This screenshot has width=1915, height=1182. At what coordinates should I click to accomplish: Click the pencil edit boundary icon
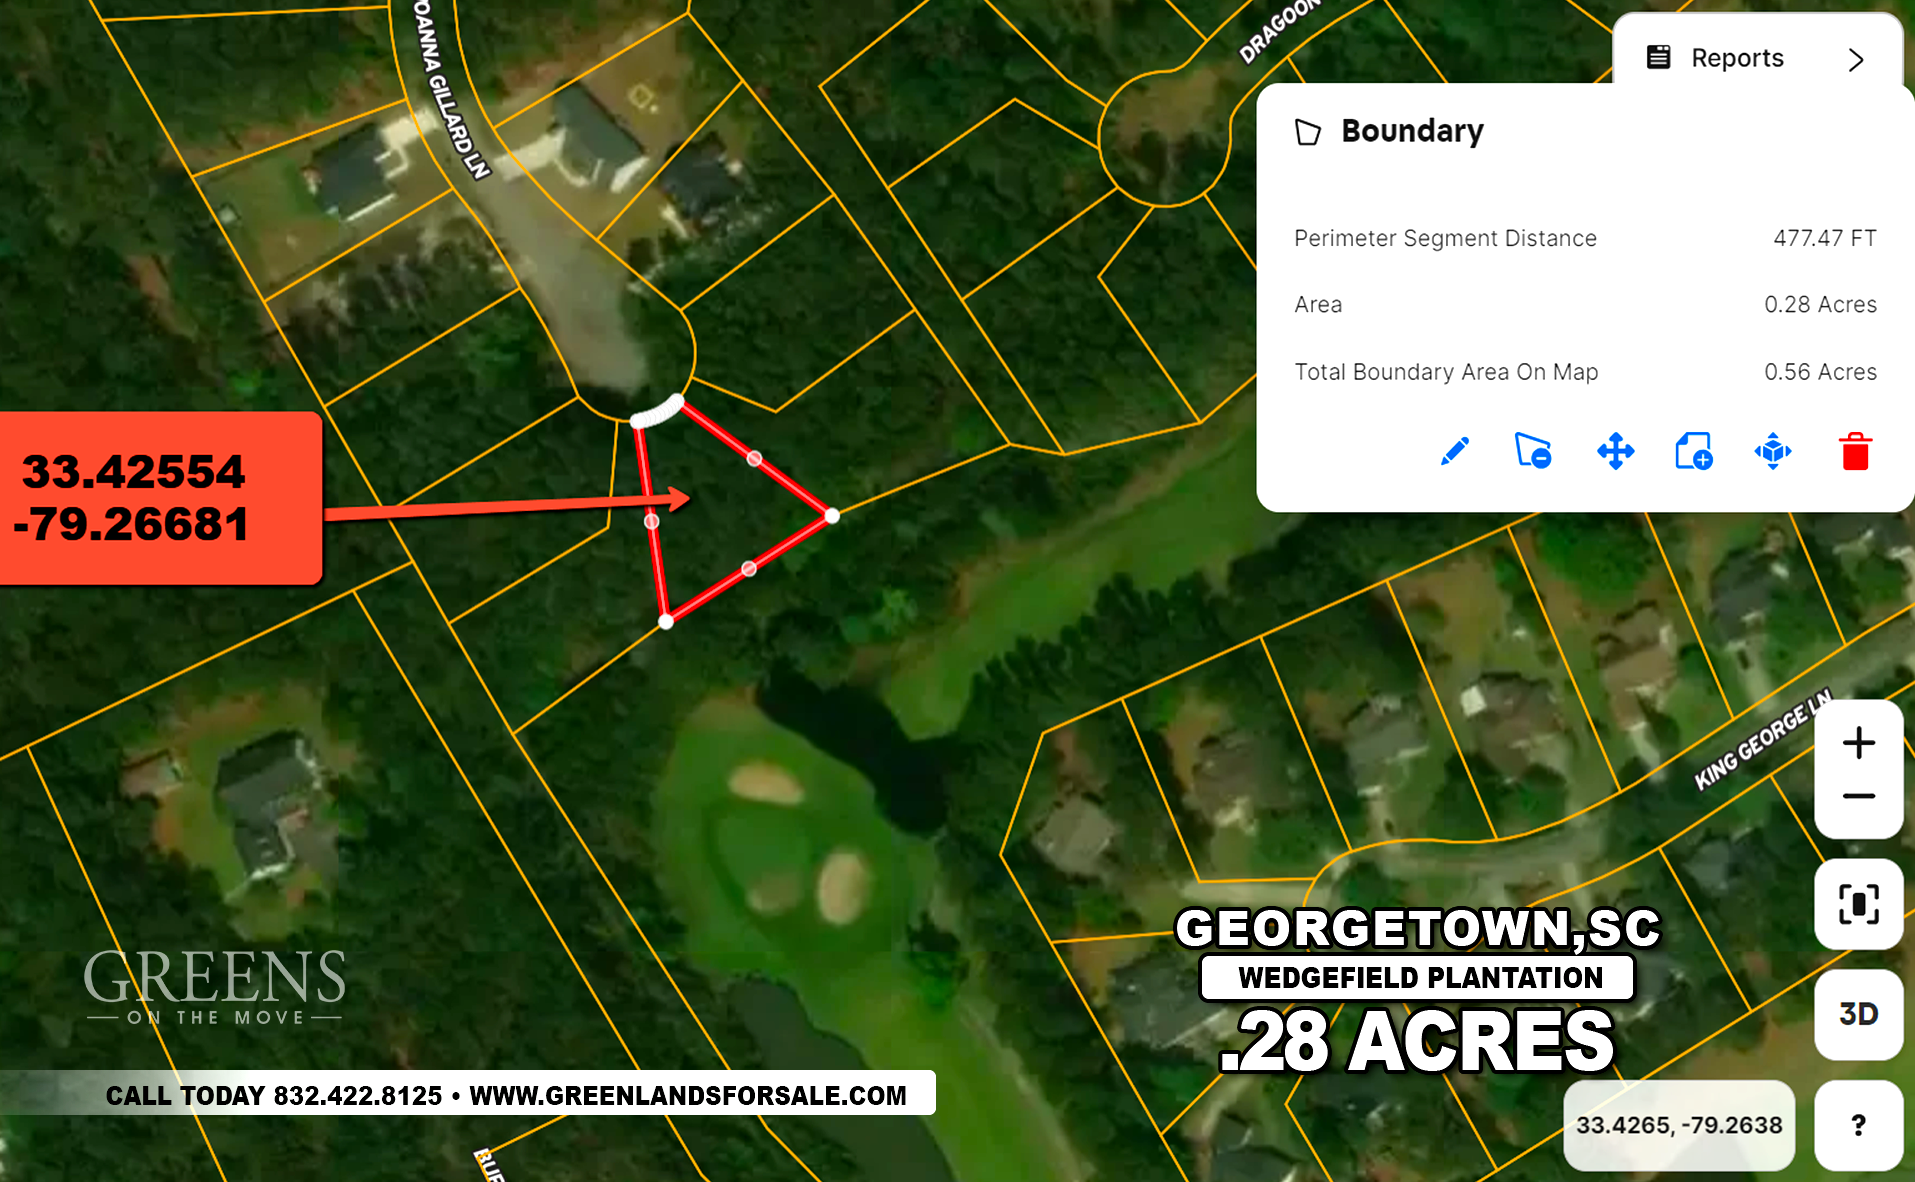coord(1455,451)
